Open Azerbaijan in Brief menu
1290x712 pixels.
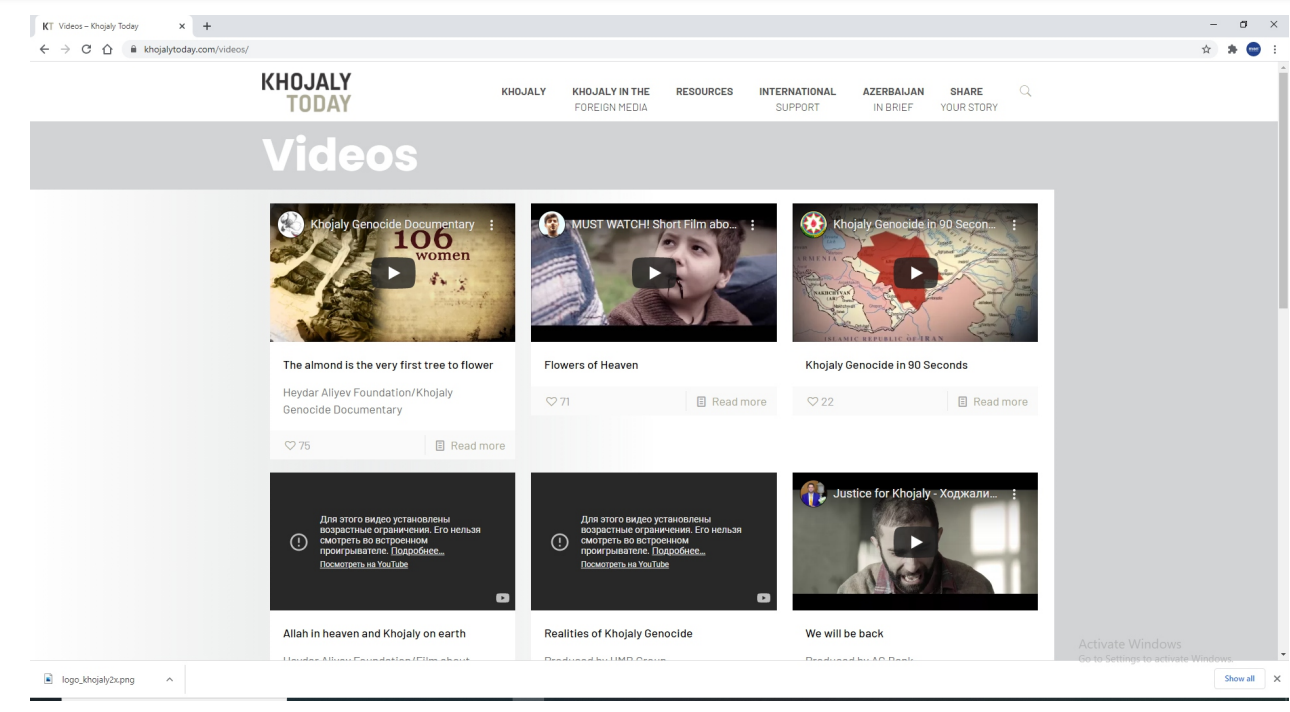point(893,99)
